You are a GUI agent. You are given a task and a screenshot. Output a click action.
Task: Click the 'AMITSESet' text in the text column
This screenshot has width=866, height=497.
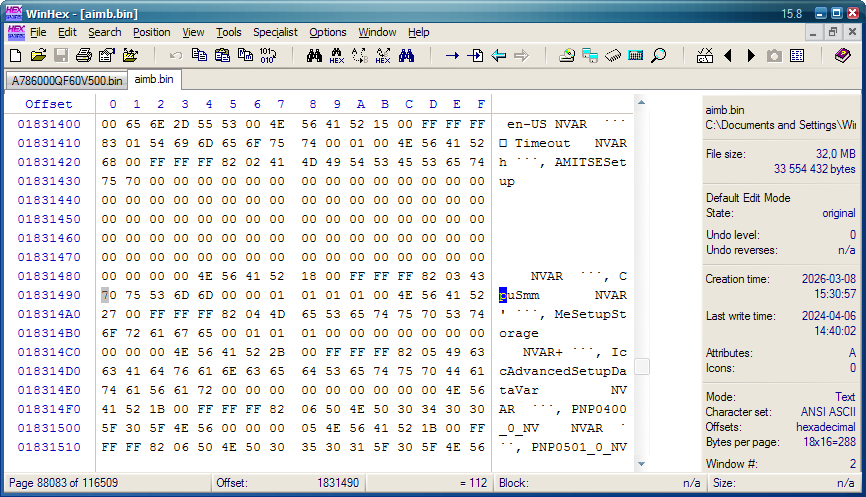[590, 162]
